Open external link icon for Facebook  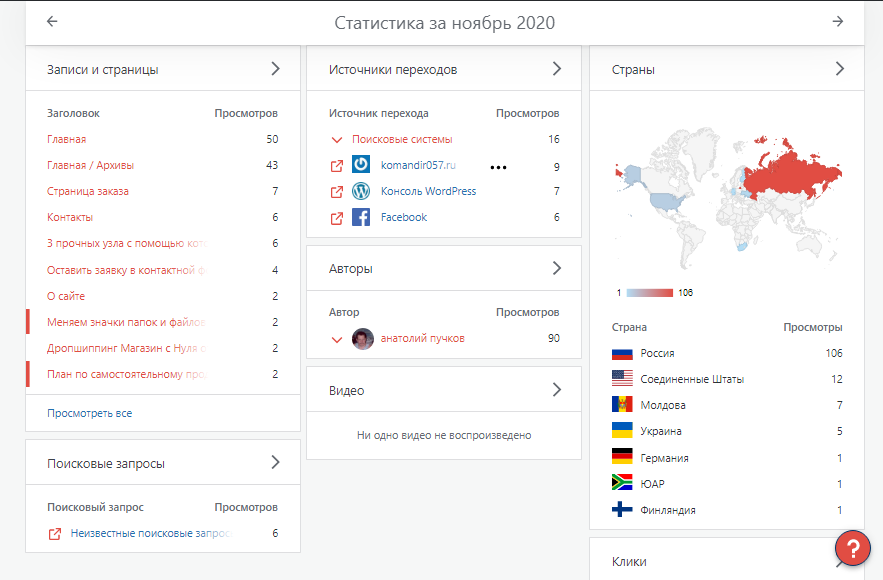click(337, 218)
